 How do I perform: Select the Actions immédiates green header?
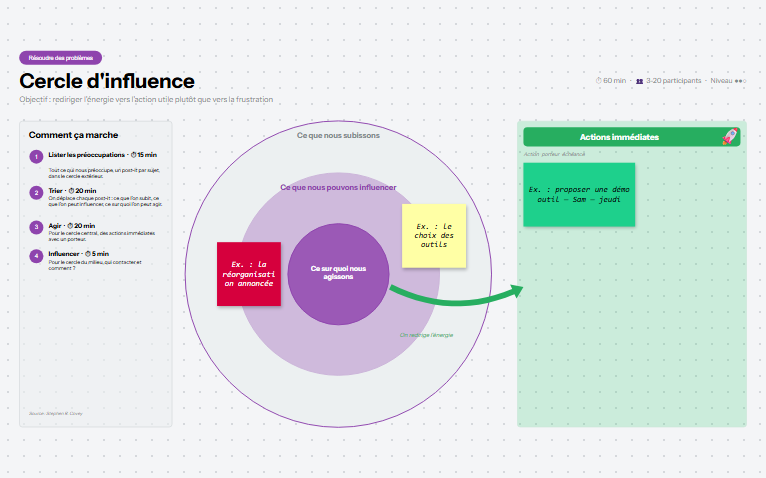632,137
